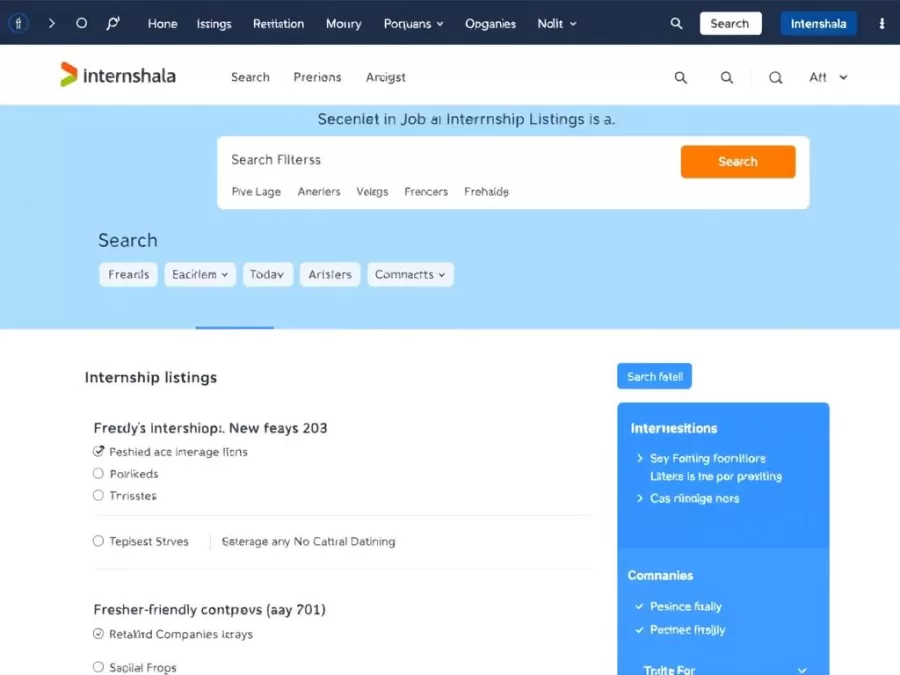This screenshot has height=675, width=900.
Task: Click the notification flag icon in the navbar
Action: click(x=113, y=22)
